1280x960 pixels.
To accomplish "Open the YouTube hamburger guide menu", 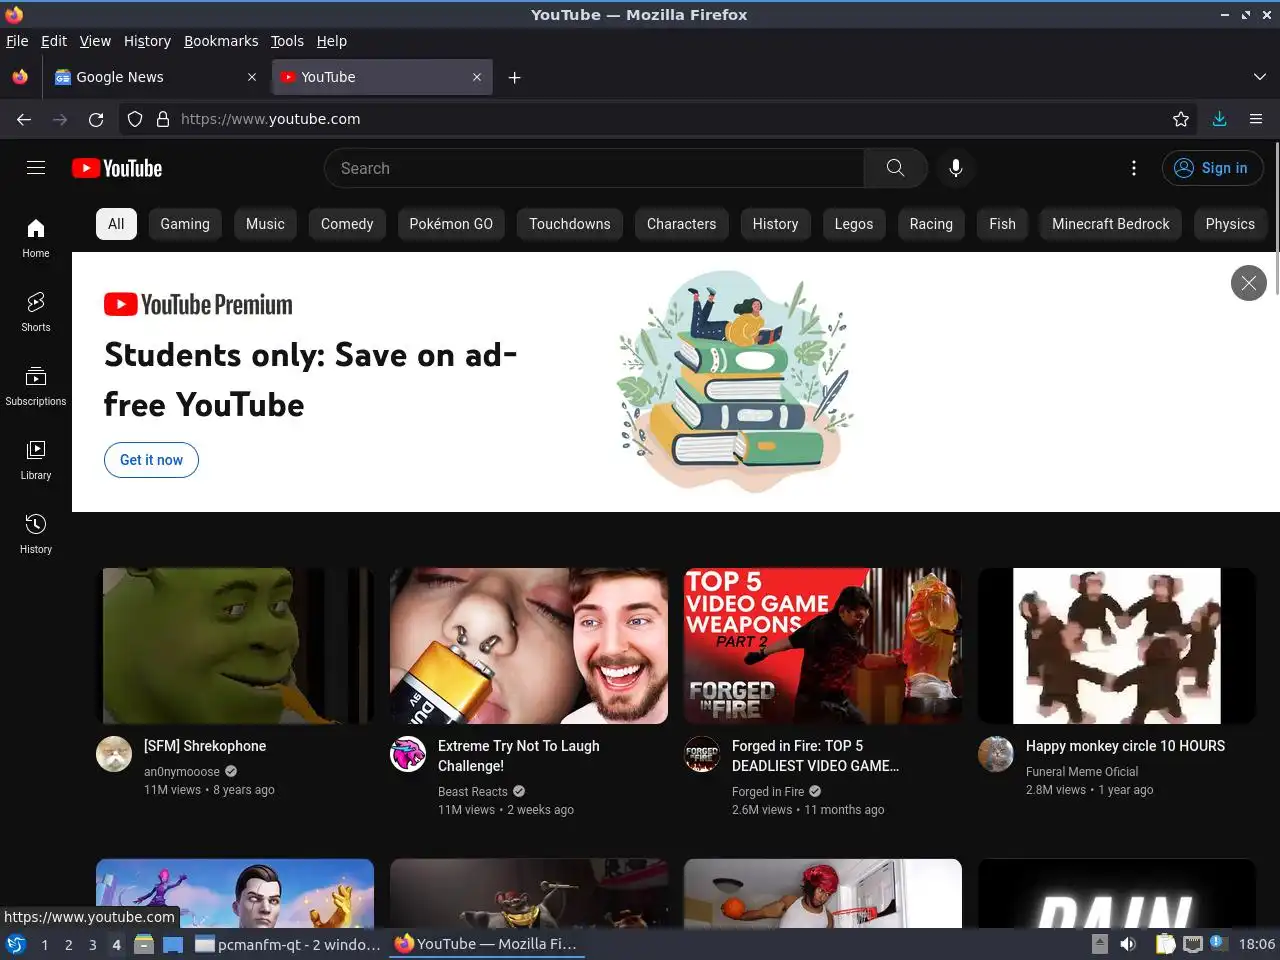I will point(36,168).
